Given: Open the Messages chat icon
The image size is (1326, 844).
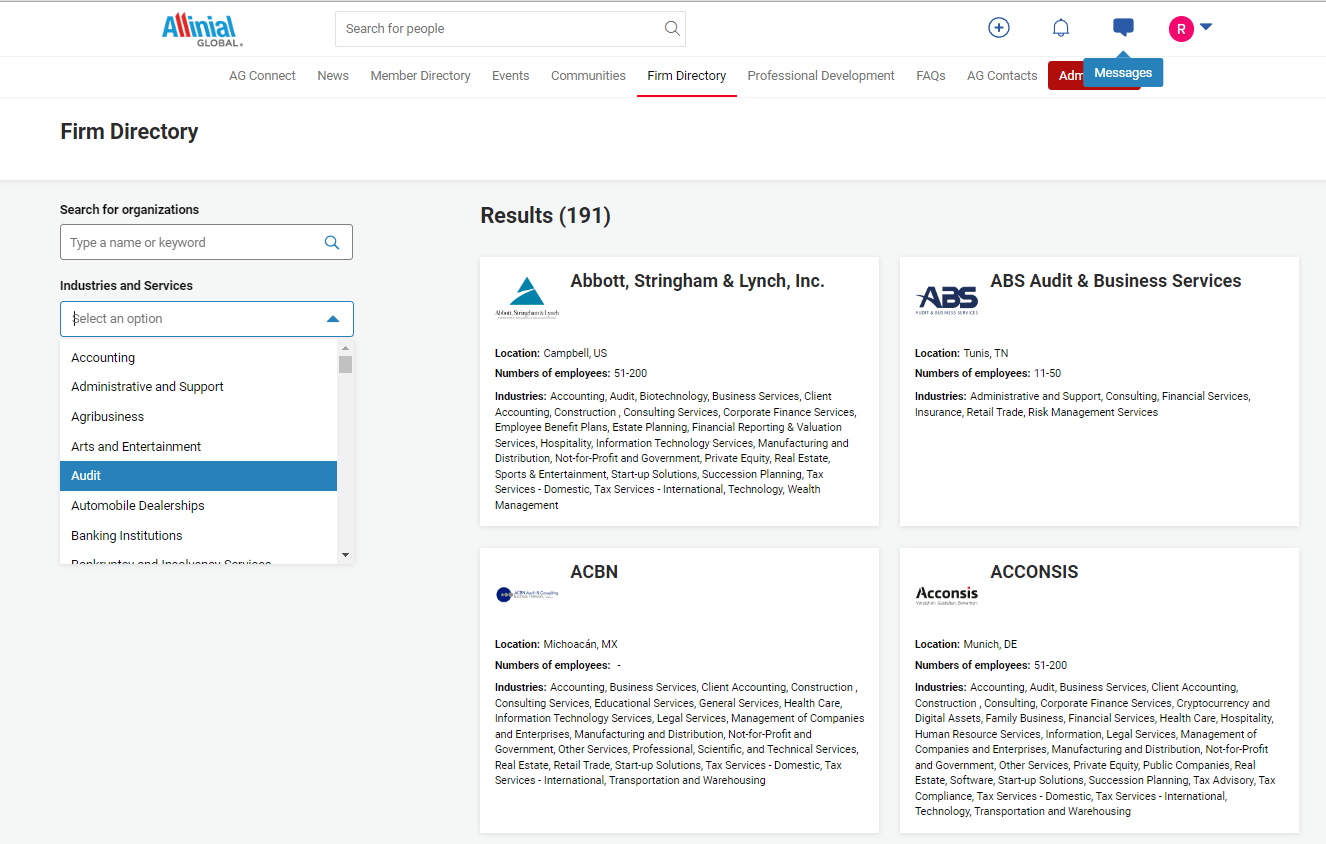Looking at the screenshot, I should (x=1123, y=28).
